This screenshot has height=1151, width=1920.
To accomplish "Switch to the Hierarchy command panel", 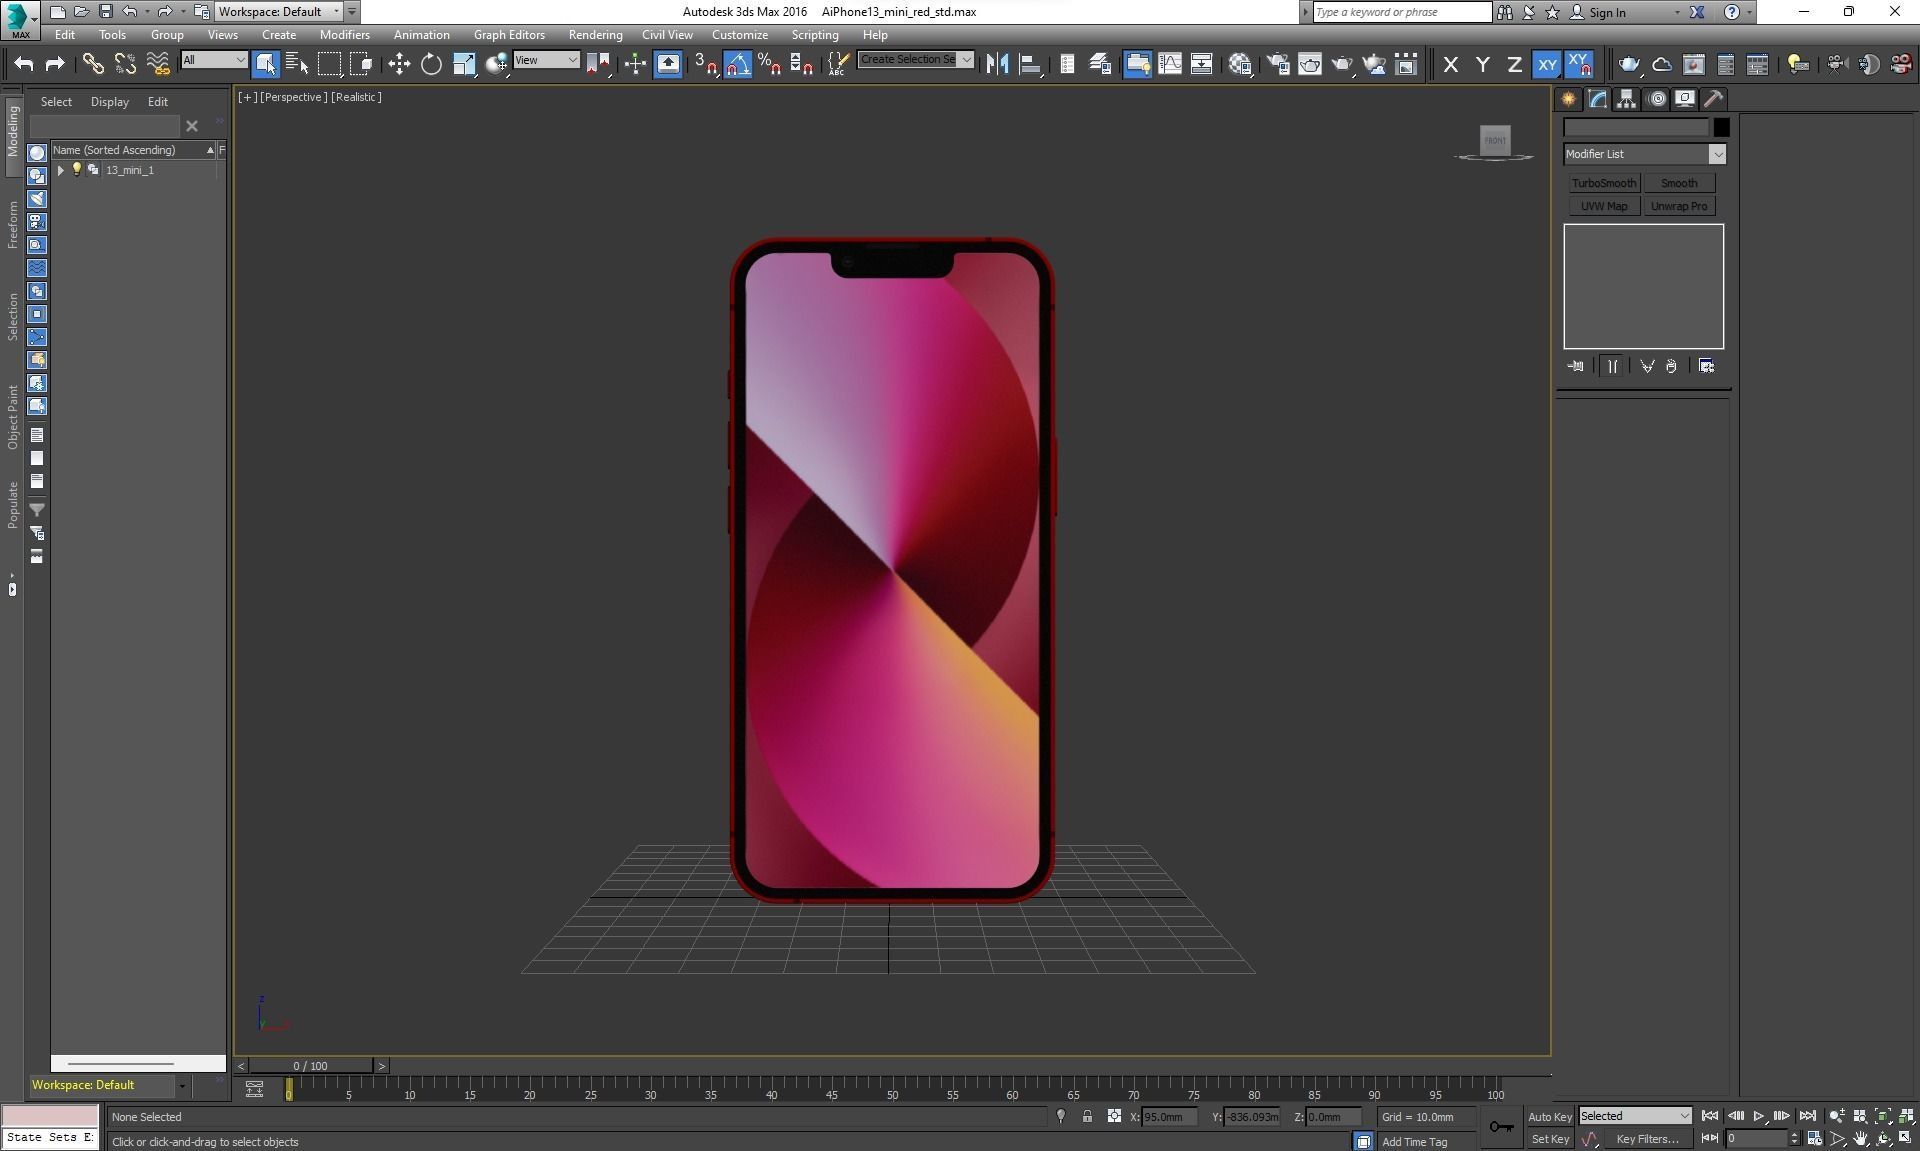I will 1627,99.
